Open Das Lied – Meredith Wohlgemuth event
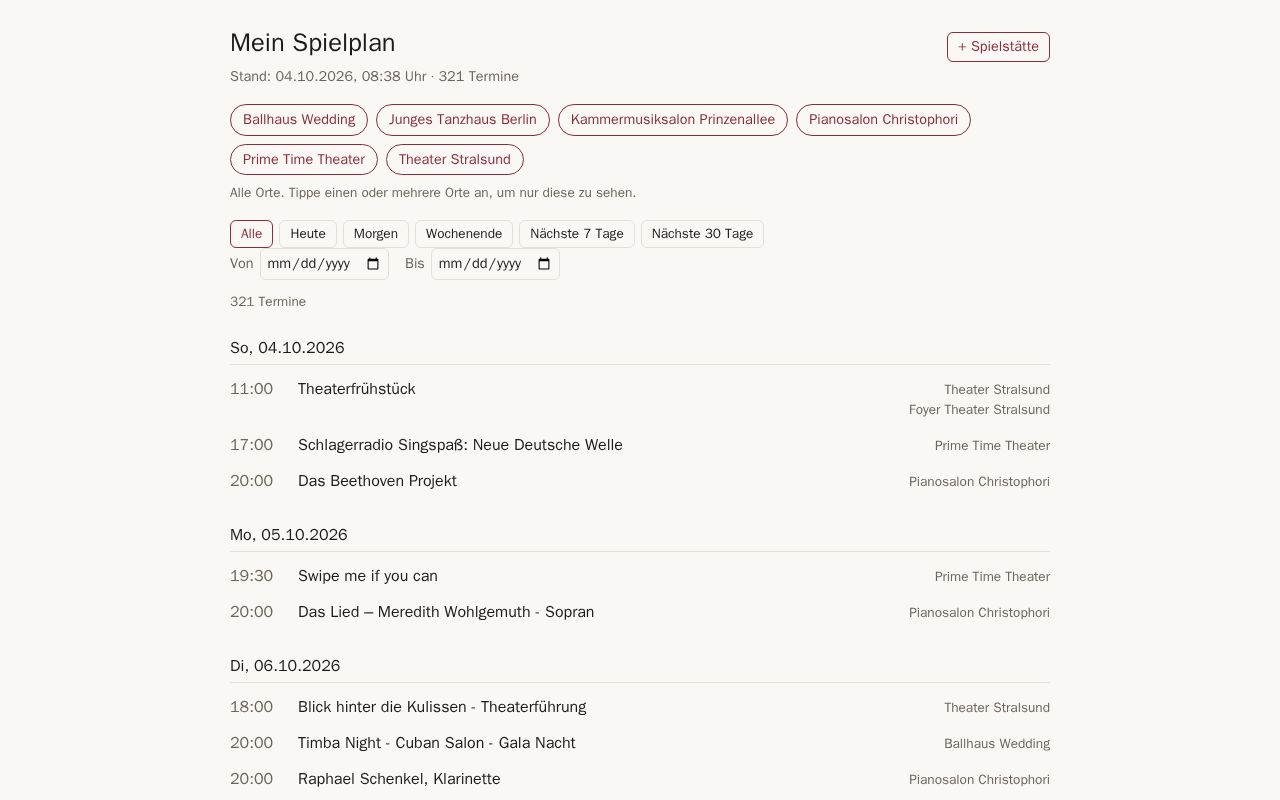The height and width of the screenshot is (800, 1280). (446, 612)
